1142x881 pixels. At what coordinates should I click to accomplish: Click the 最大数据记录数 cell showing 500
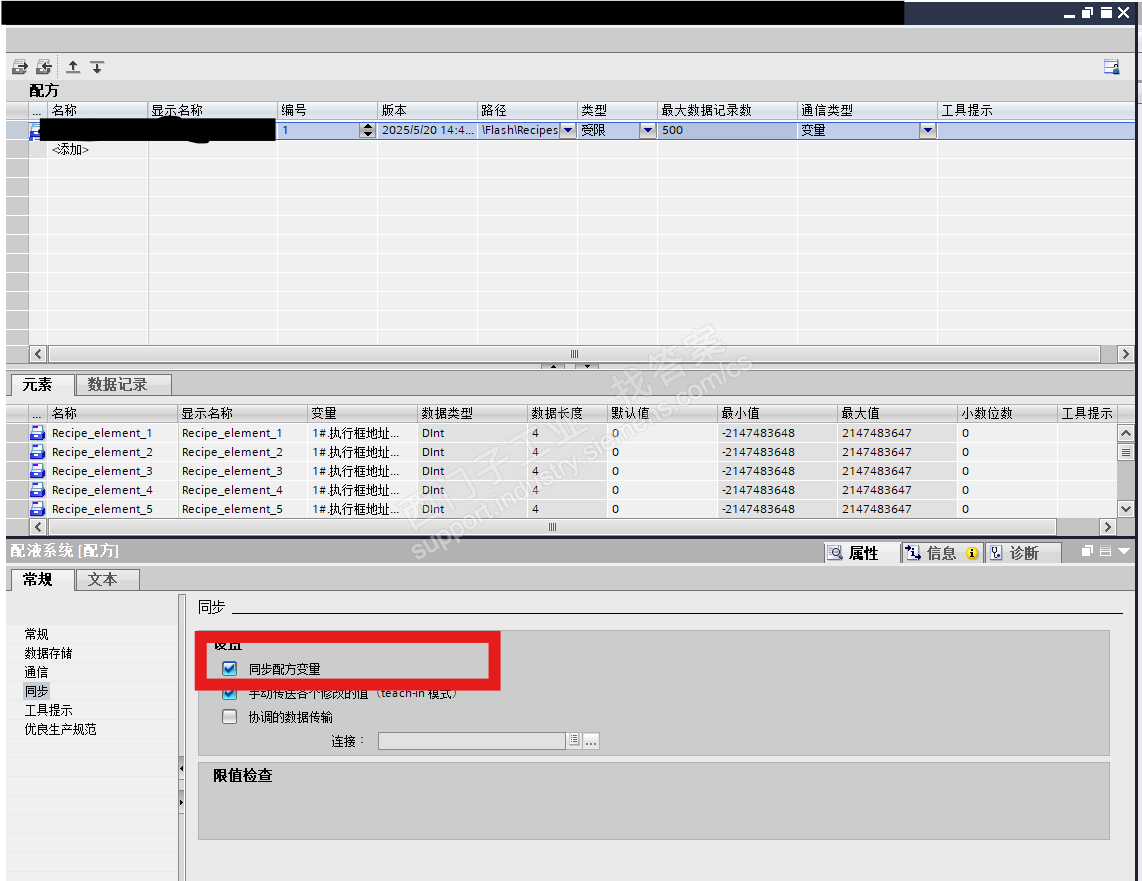(x=727, y=130)
